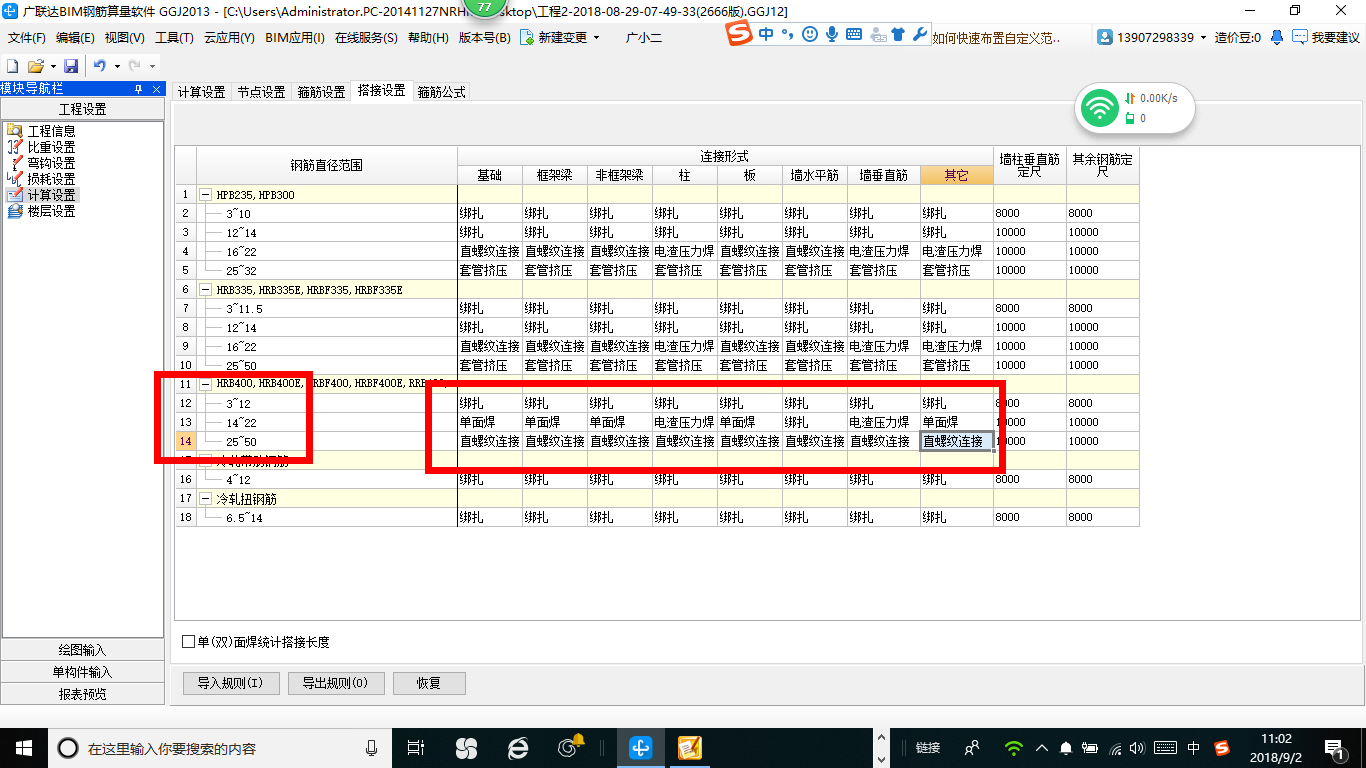Open the 工具(T) menu
Screen dimensions: 1366x768
coord(174,37)
